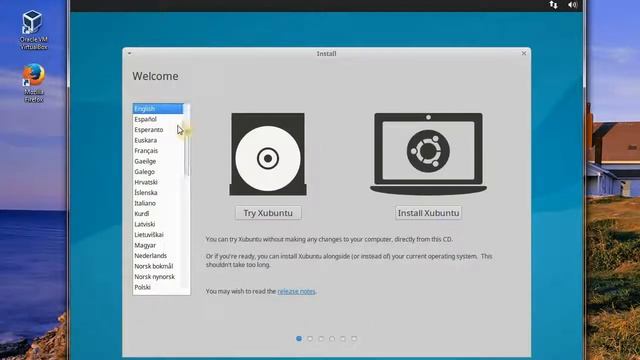Viewport: 640px width, 360px height.
Task: Click the laptop with Ubuntu logo illustration
Action: (x=428, y=154)
